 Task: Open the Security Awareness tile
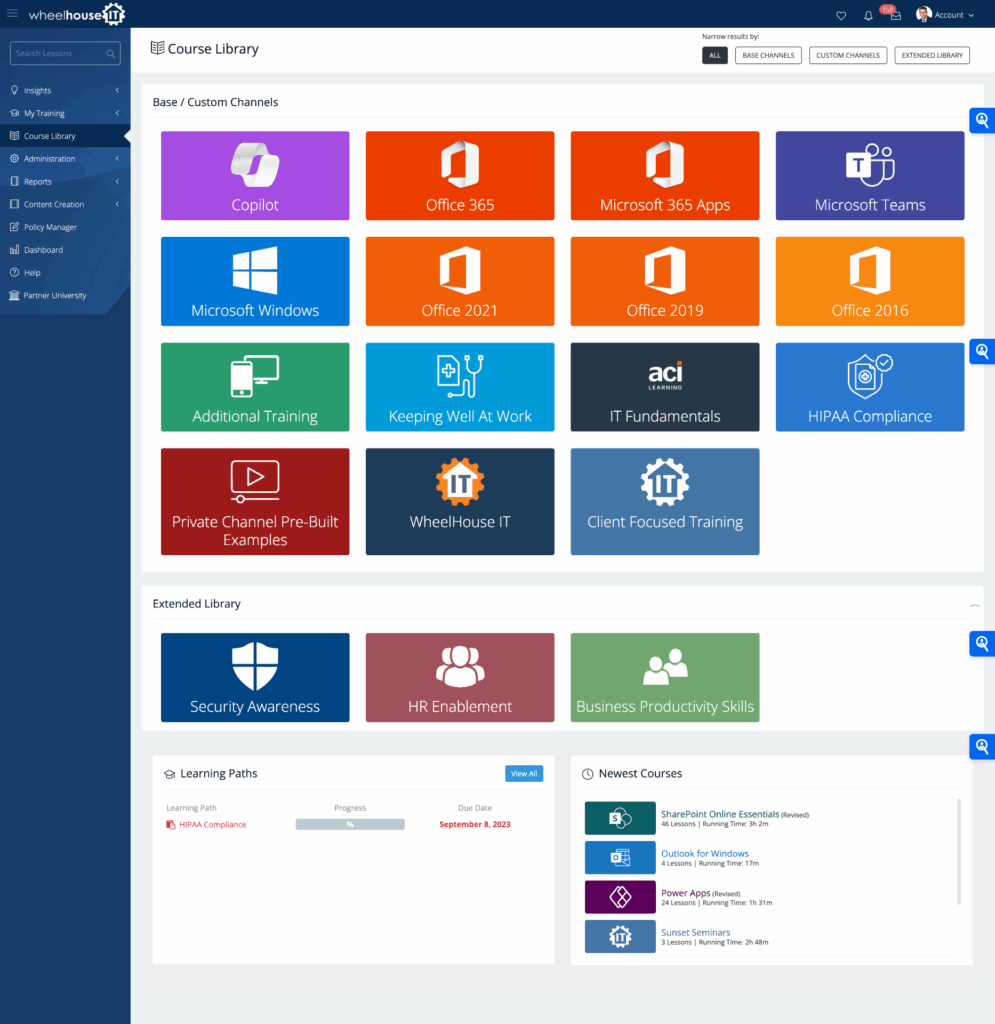(255, 677)
